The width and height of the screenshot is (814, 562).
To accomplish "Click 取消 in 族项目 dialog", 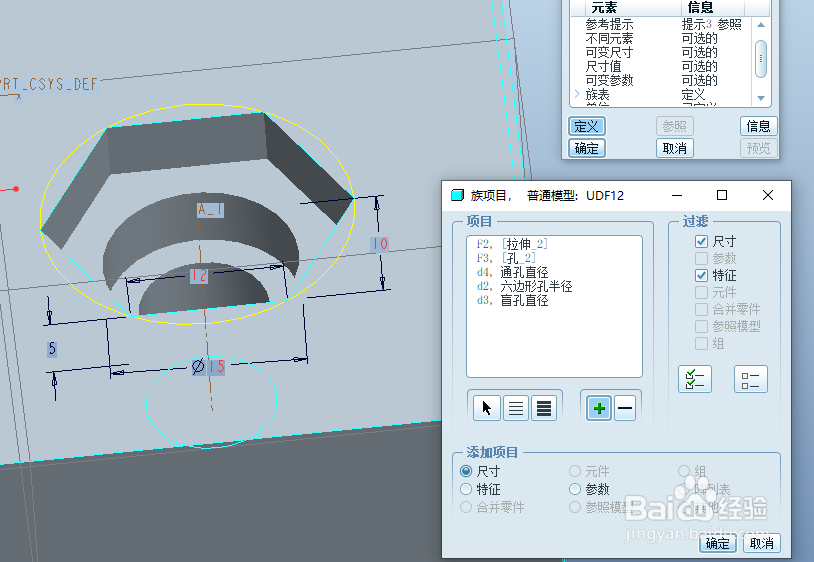I will click(x=762, y=543).
